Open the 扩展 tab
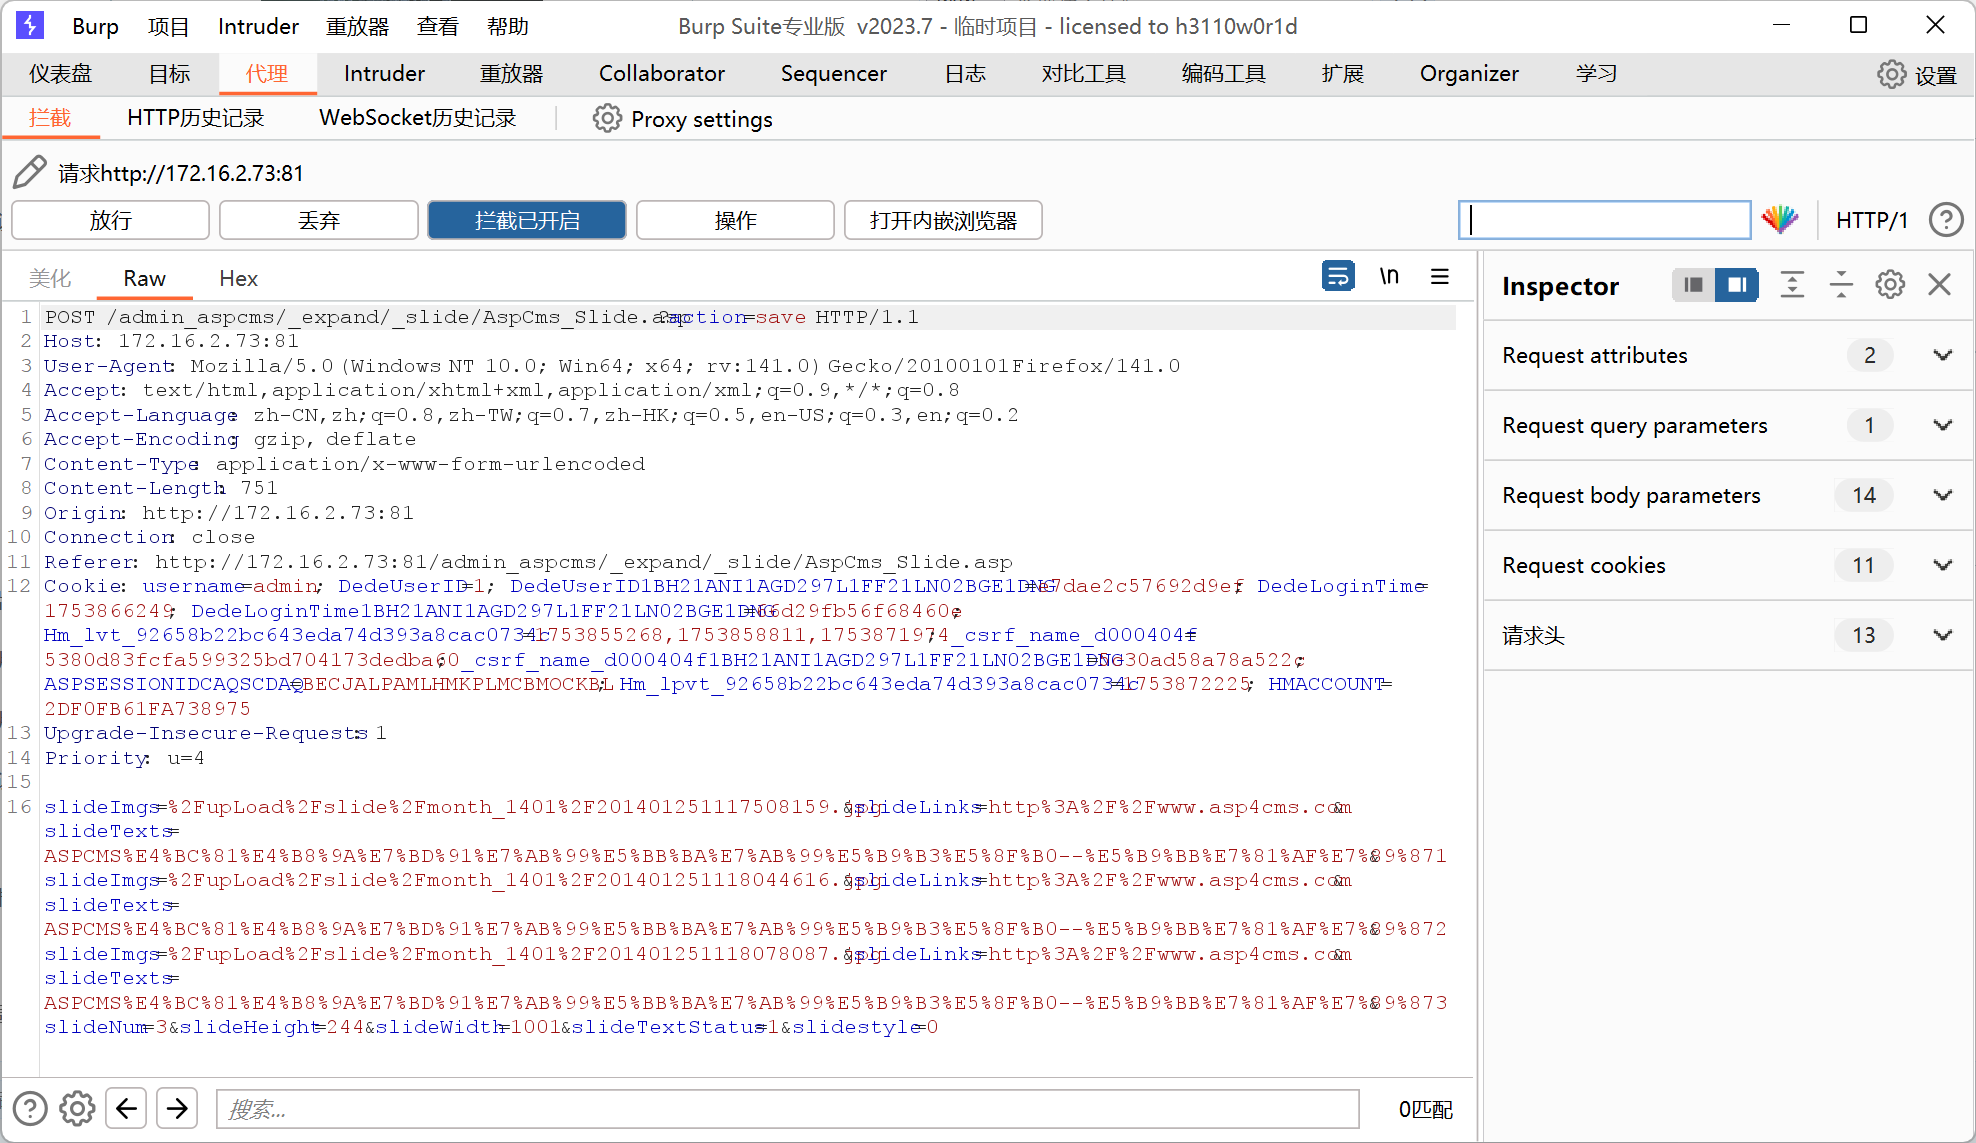The width and height of the screenshot is (1976, 1143). coord(1342,74)
